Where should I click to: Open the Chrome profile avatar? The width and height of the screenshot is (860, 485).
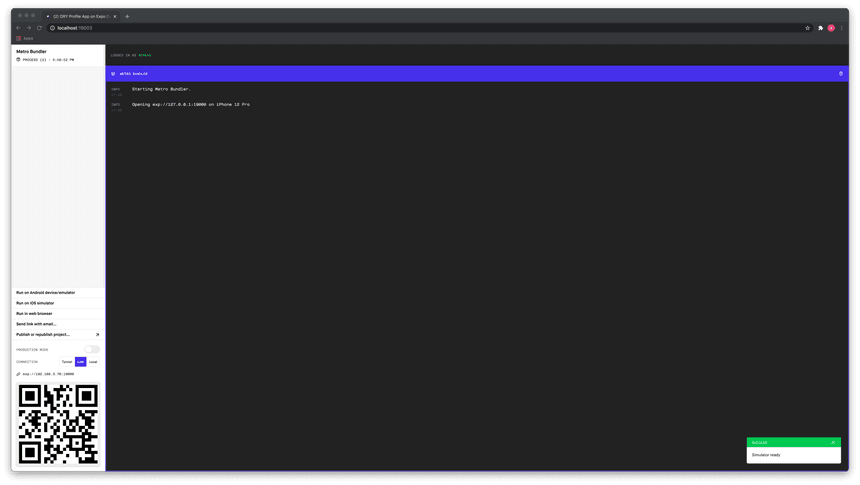coord(831,28)
